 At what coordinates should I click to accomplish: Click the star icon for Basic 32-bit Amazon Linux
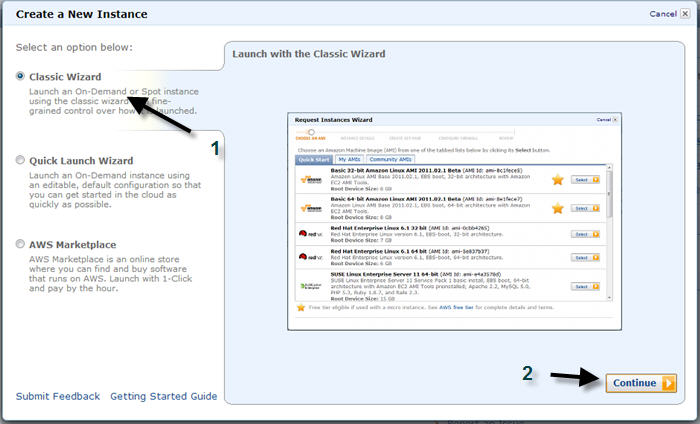(558, 180)
